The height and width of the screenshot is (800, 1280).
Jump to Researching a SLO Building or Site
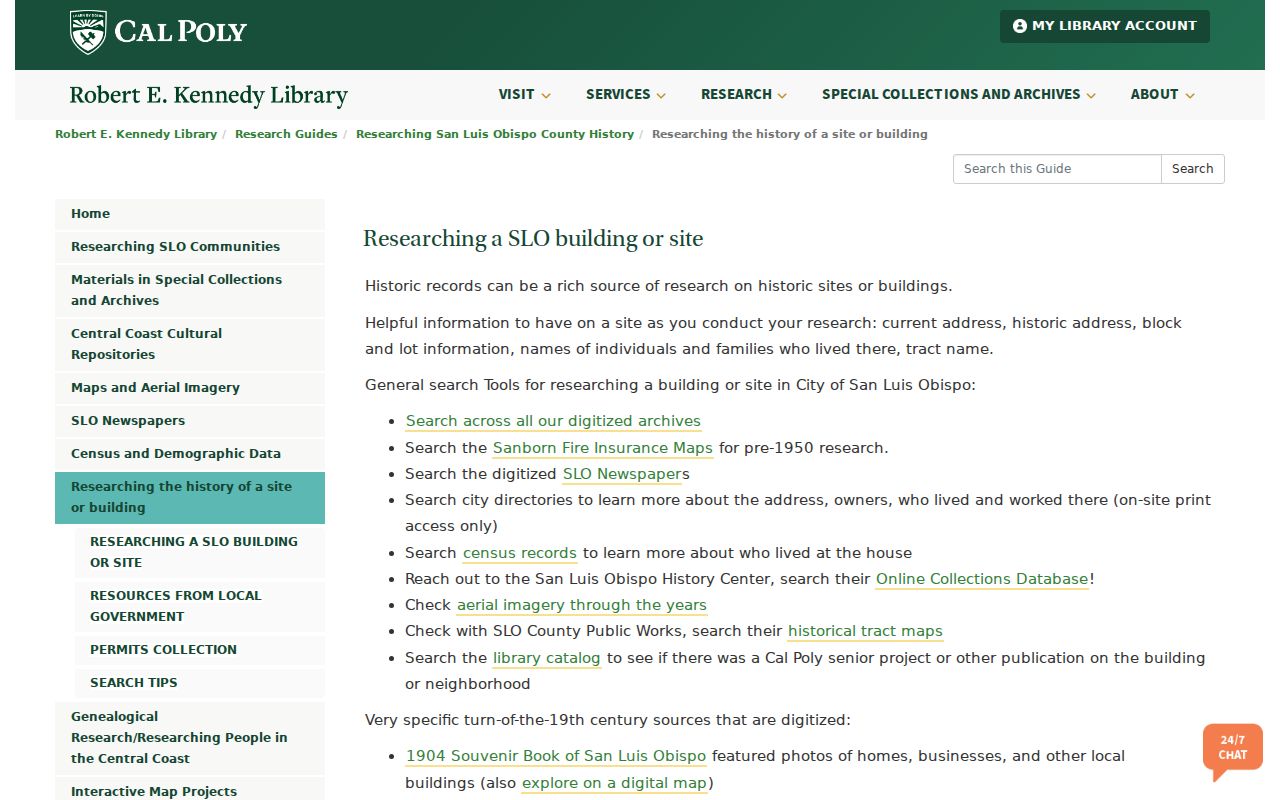click(200, 552)
